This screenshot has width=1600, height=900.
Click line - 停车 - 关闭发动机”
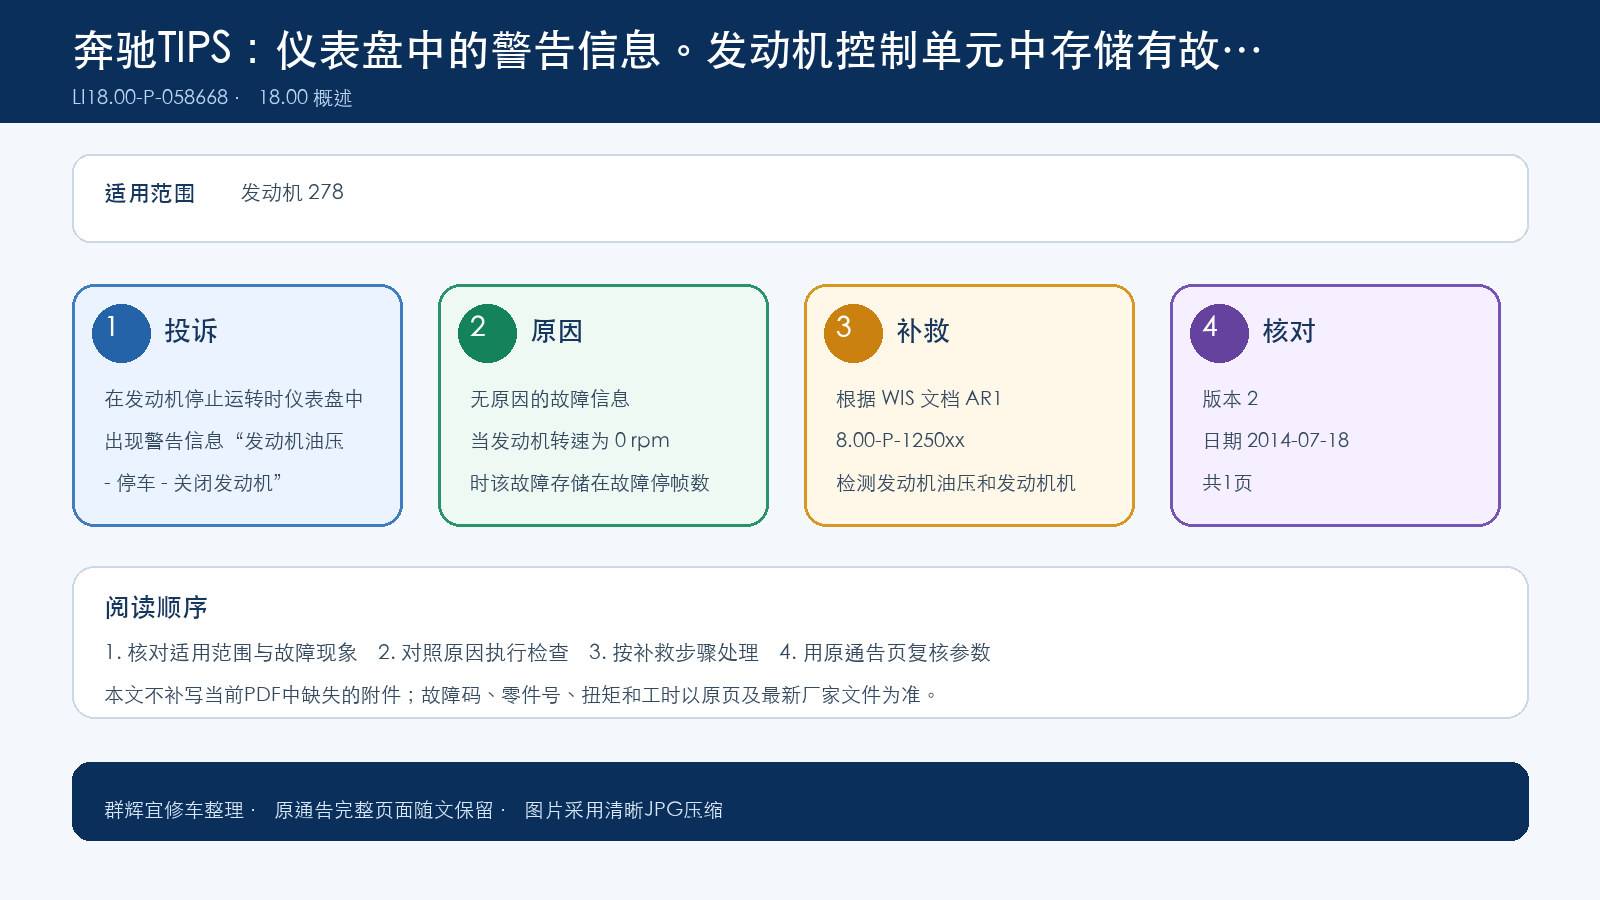(193, 483)
